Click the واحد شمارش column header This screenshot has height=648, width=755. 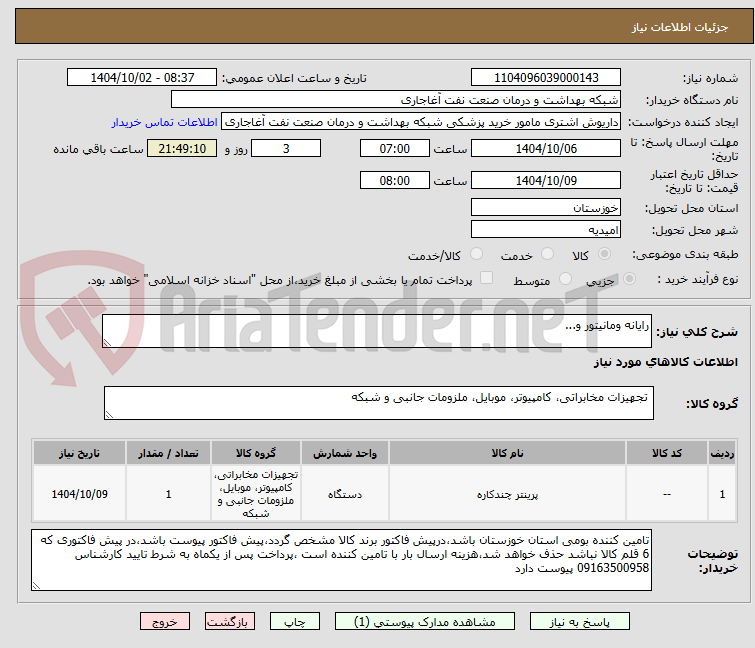point(345,453)
